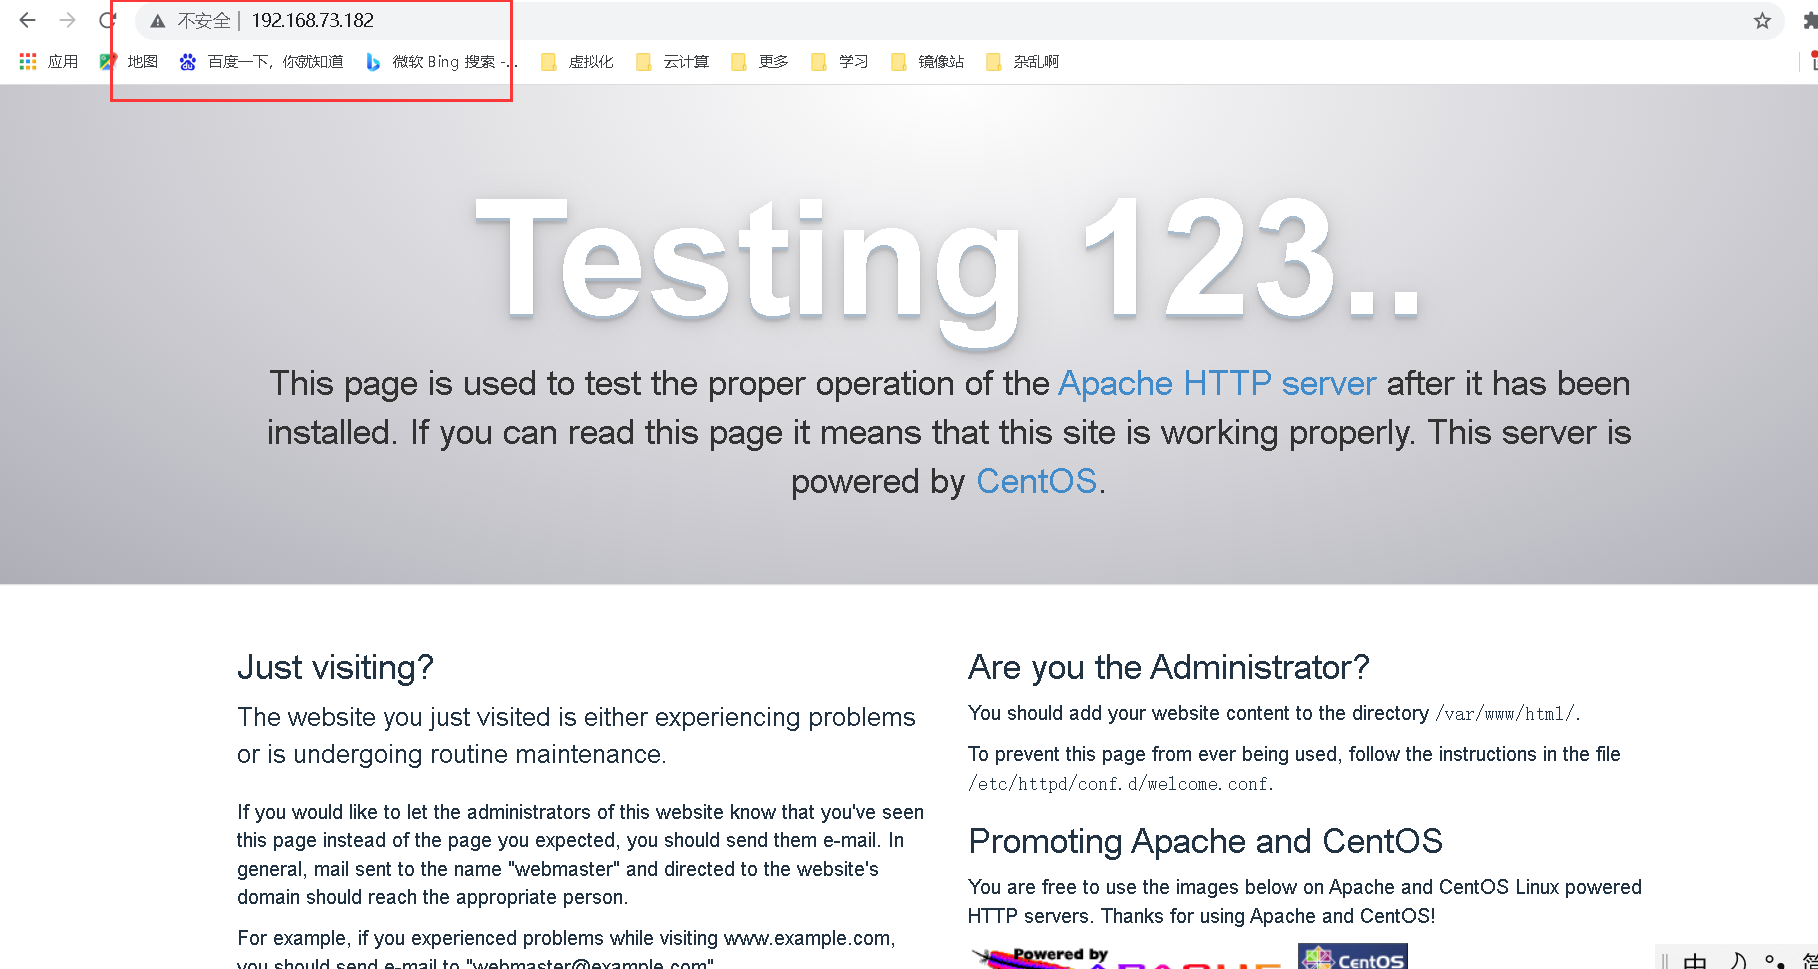Image resolution: width=1818 pixels, height=969 pixels.
Task: Click the "Just visiting?" heading
Action: click(x=335, y=667)
